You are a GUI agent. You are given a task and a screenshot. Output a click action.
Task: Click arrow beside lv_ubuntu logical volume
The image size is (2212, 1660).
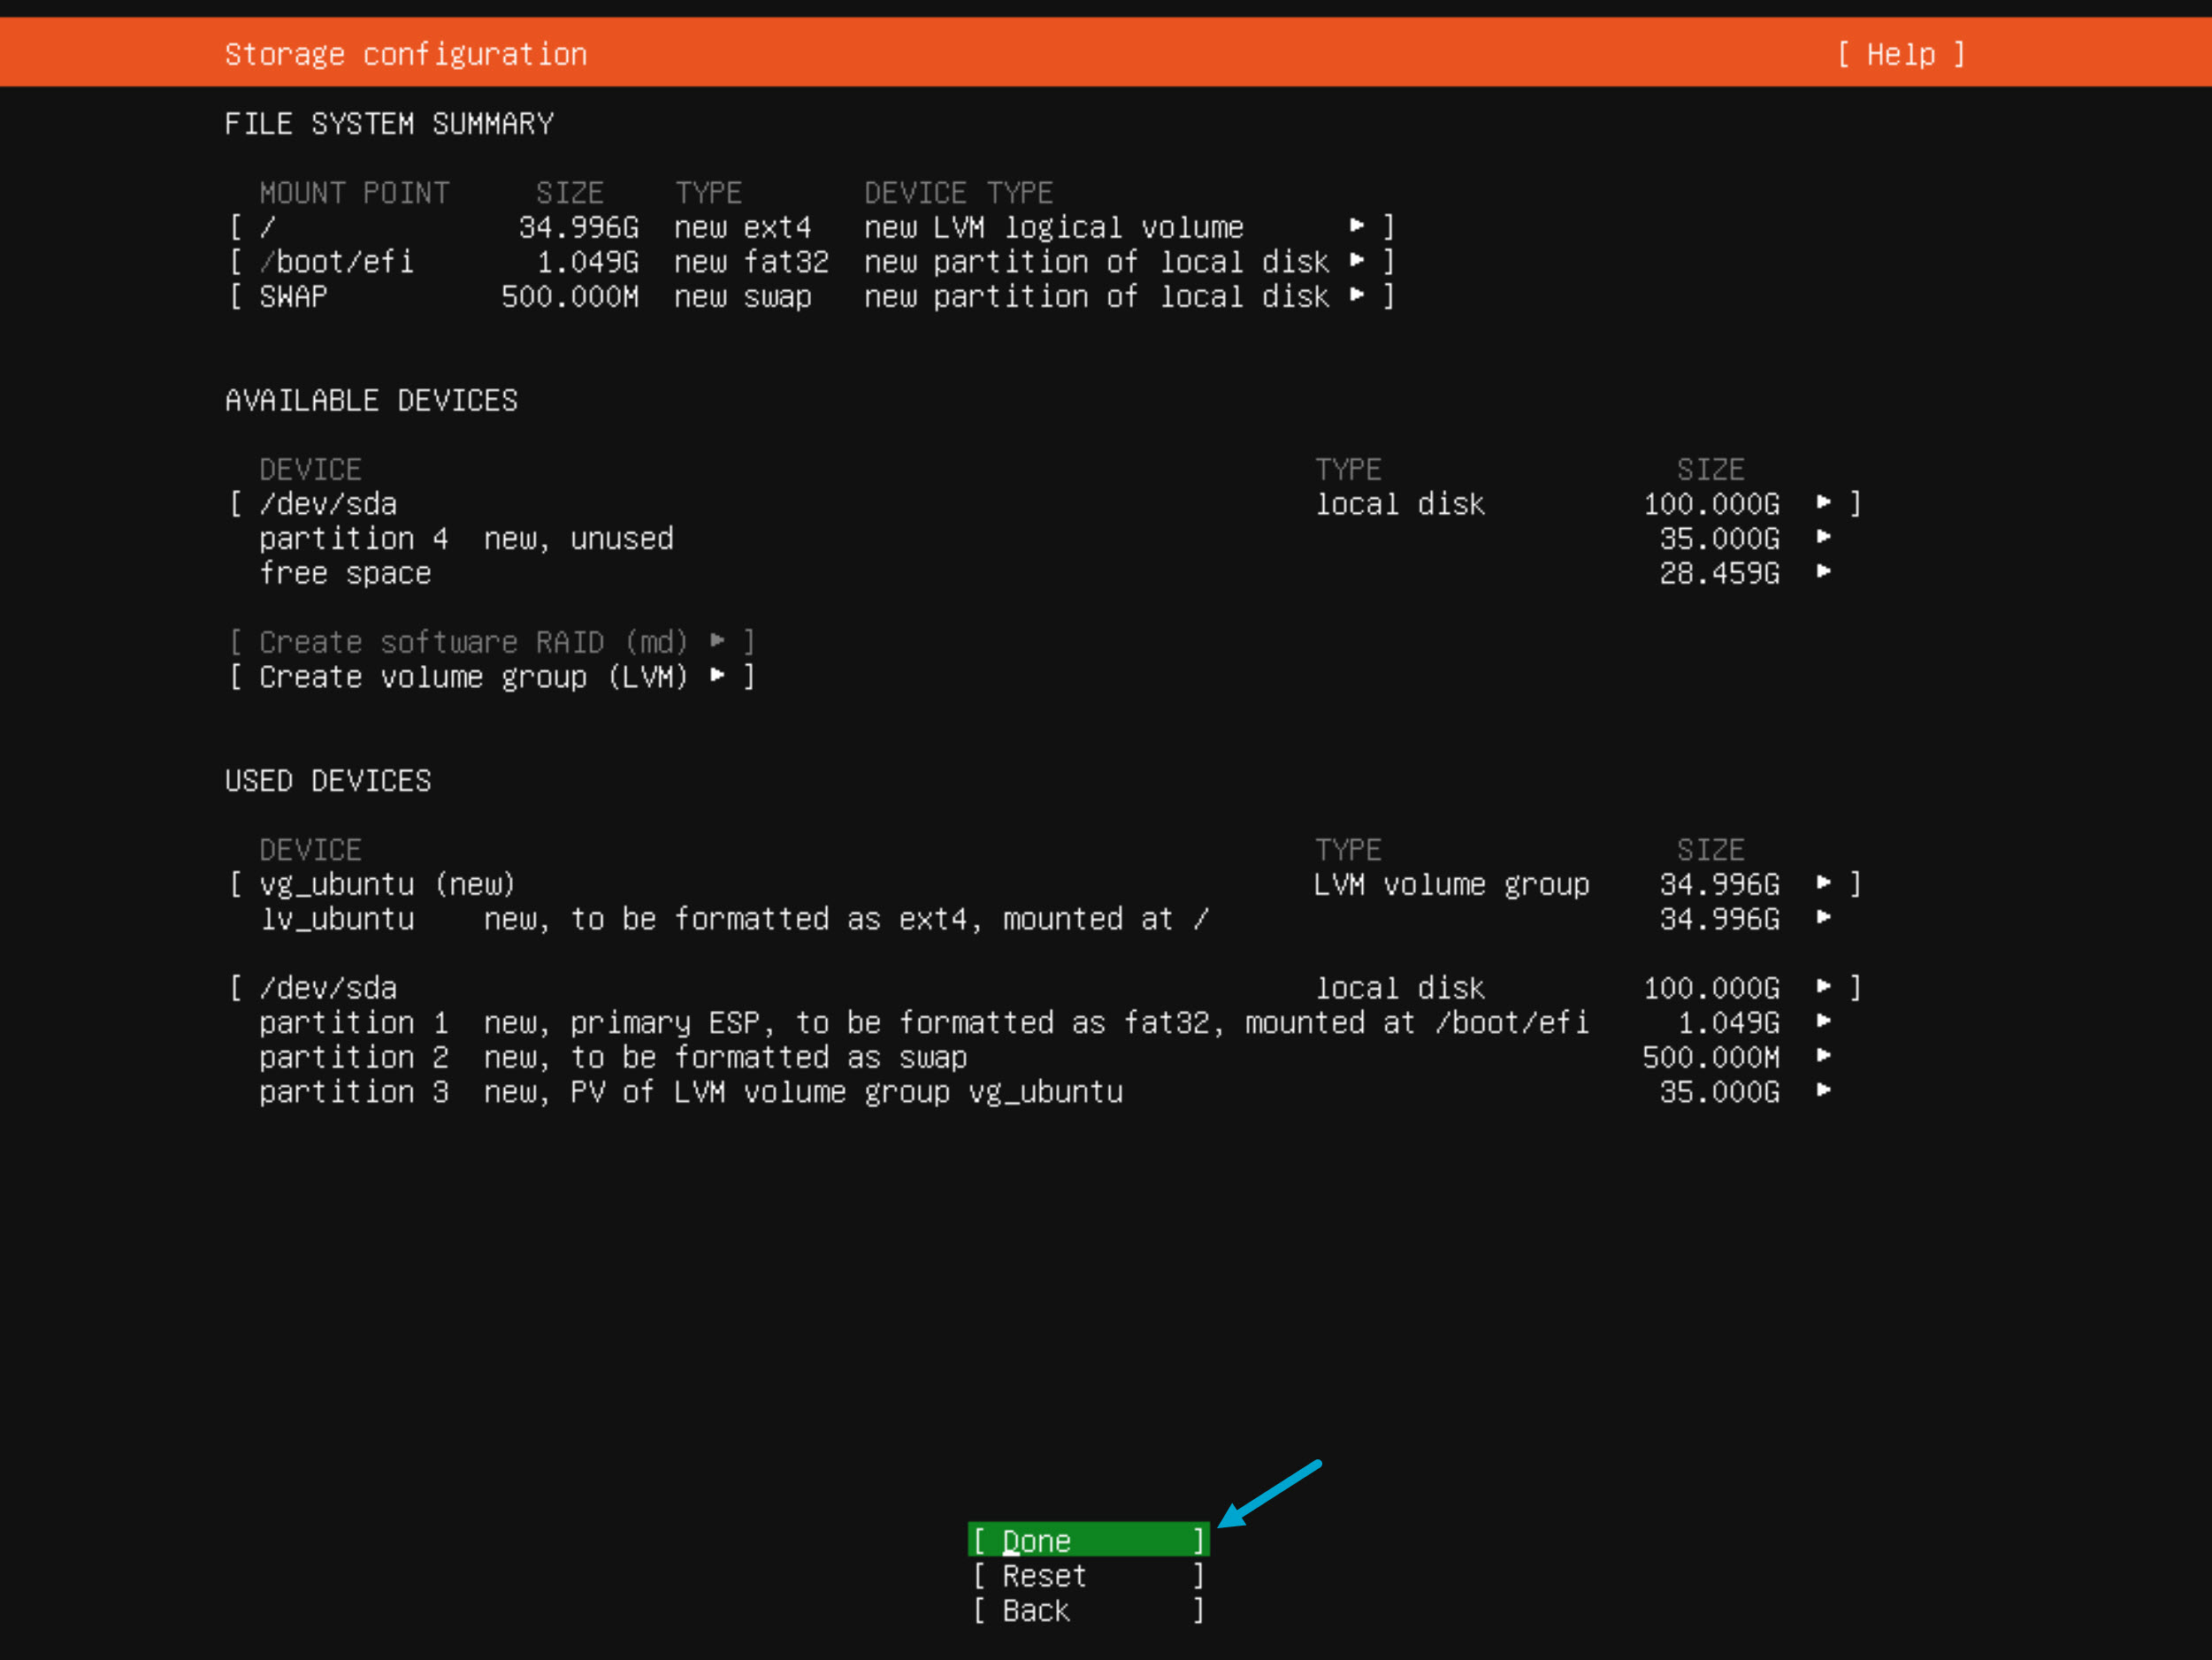tap(1823, 918)
